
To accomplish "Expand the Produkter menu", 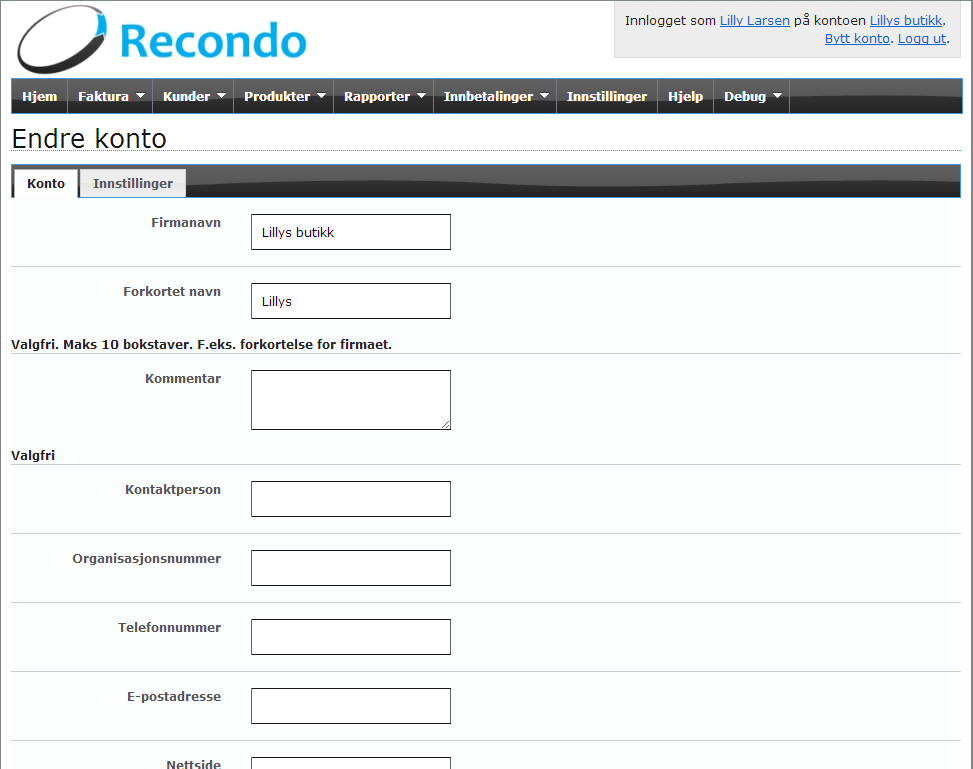I will [284, 97].
